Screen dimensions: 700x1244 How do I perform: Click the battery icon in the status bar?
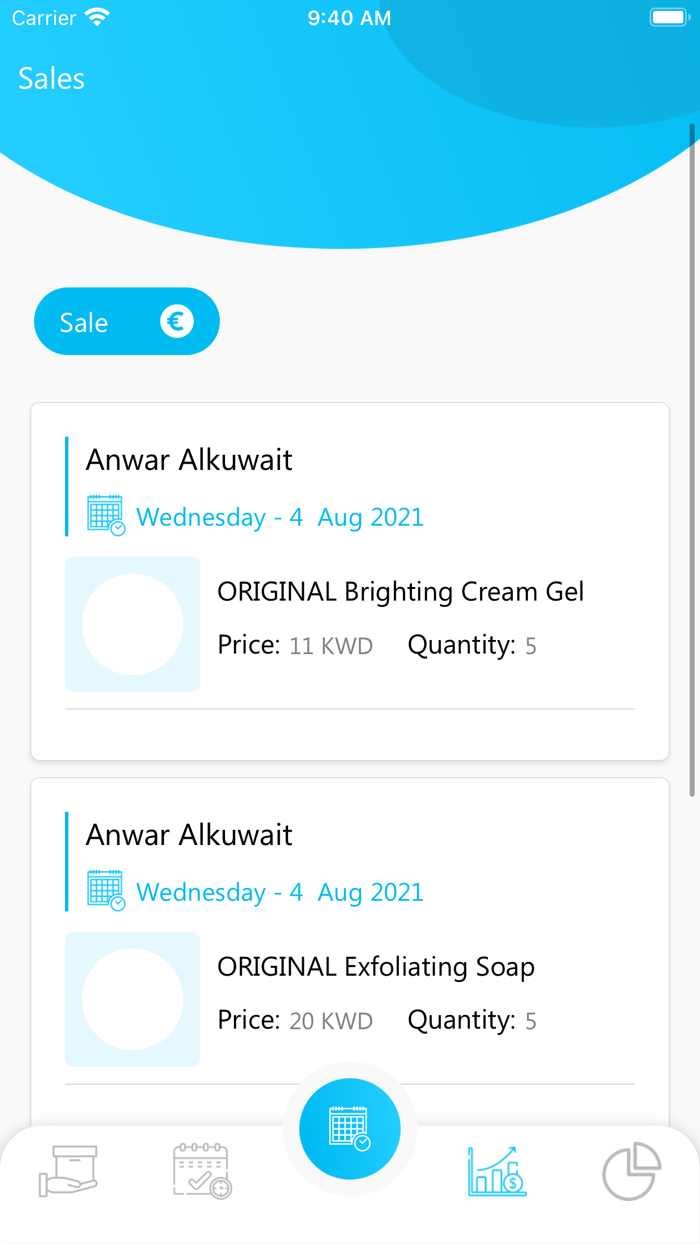click(668, 16)
